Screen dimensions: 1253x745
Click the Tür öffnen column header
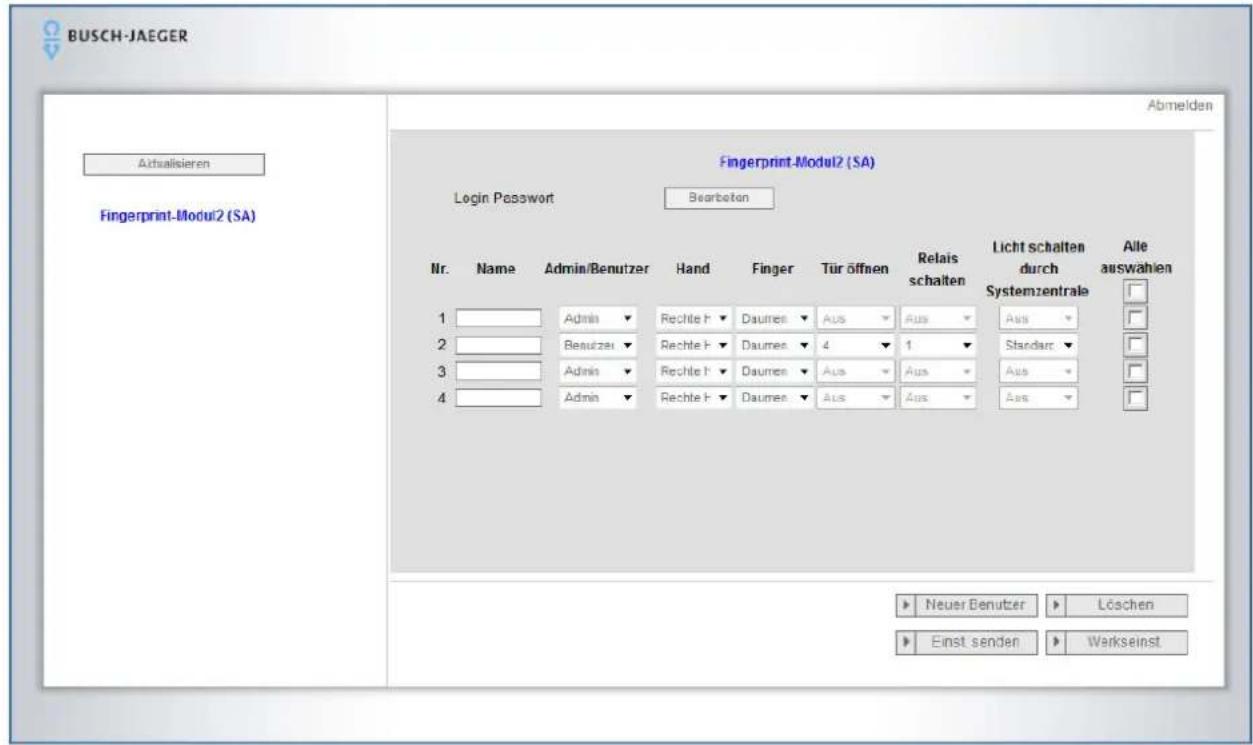tap(855, 269)
